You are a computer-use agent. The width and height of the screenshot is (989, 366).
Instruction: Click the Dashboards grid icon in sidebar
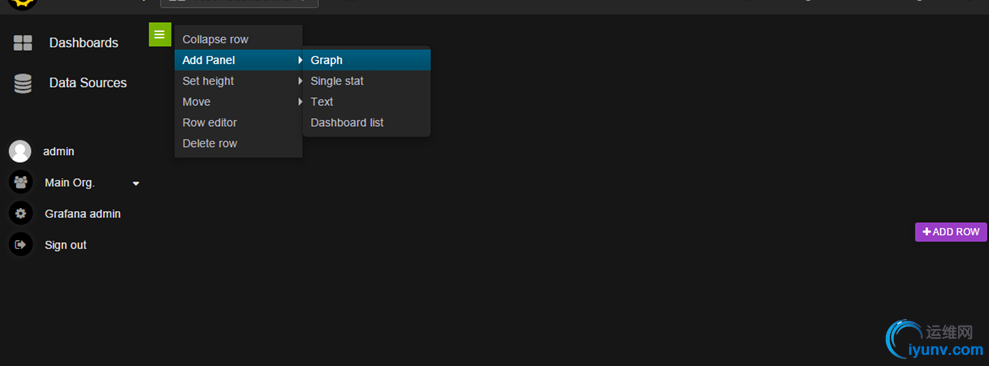[x=23, y=43]
